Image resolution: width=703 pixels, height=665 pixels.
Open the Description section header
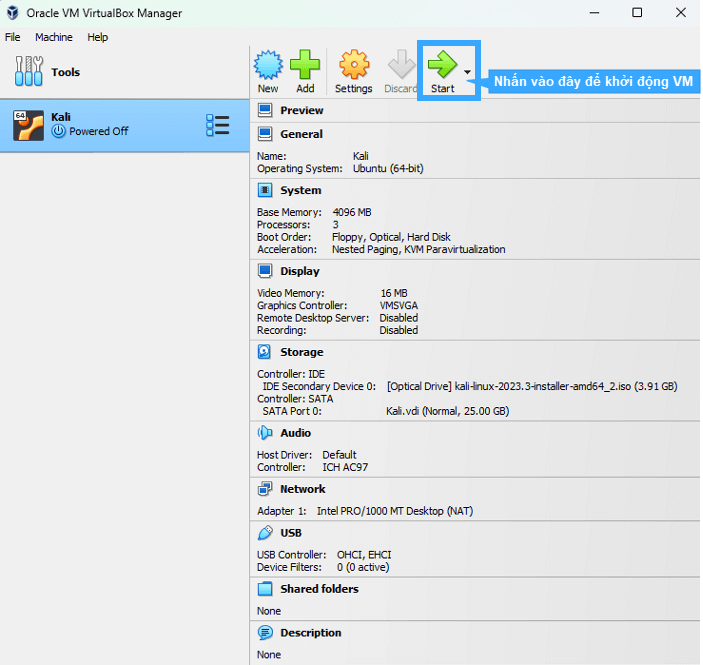(311, 633)
